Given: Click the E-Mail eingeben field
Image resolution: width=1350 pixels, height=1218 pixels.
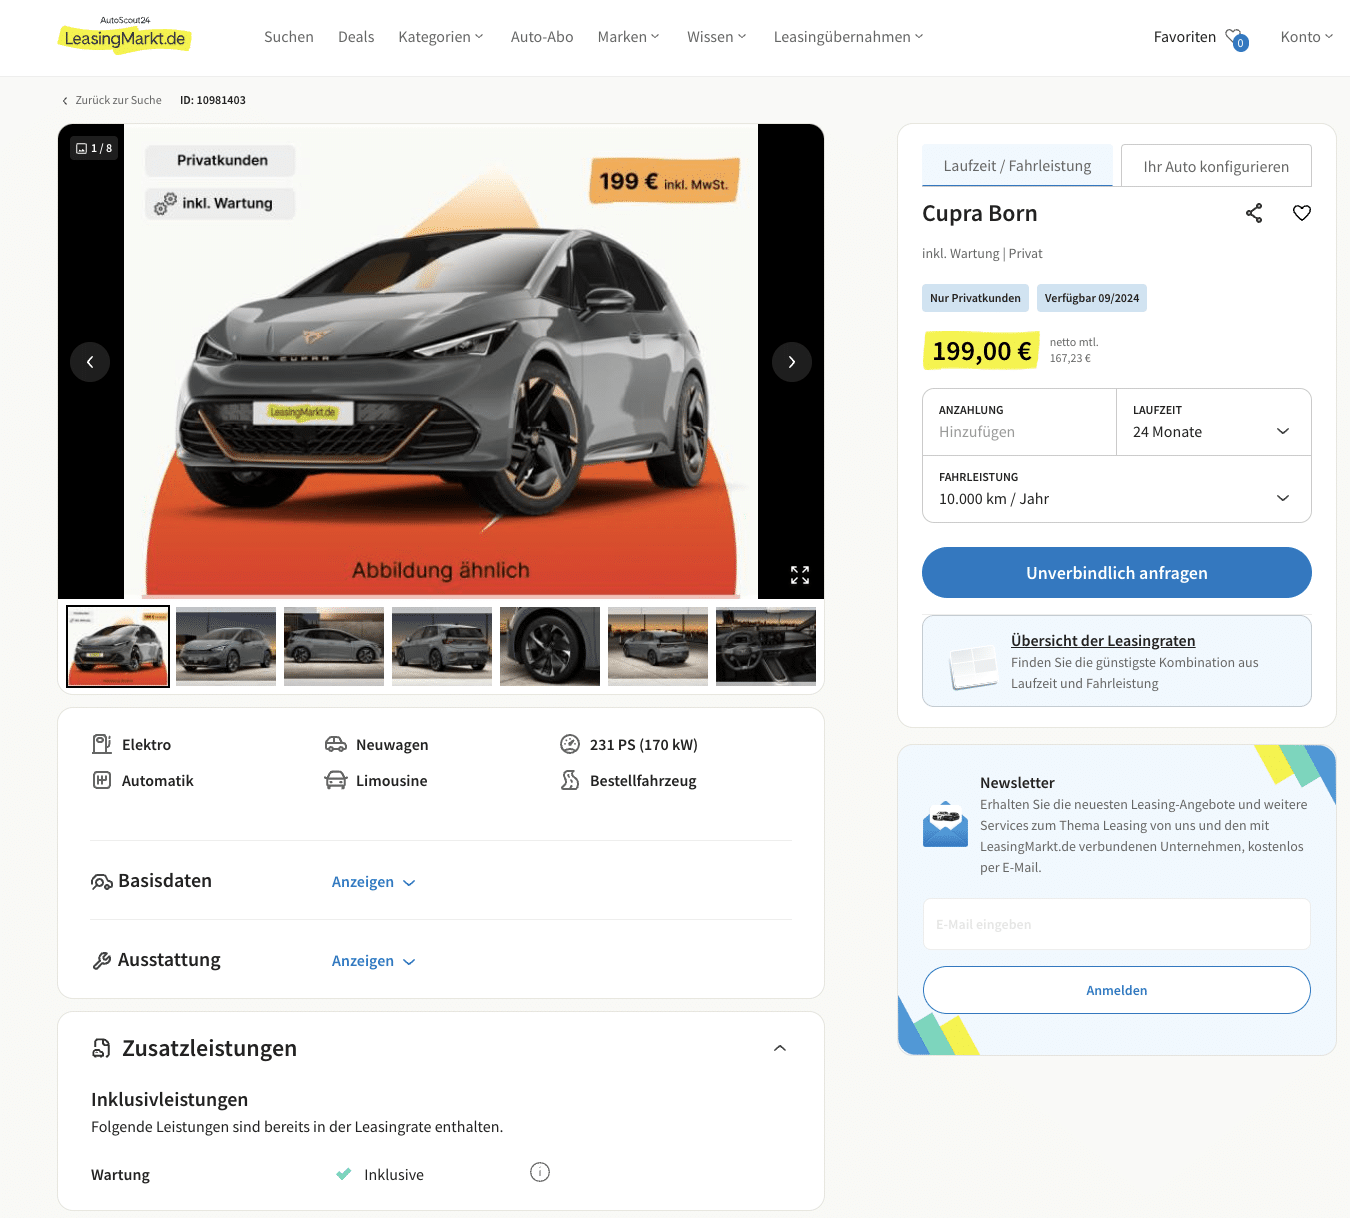Looking at the screenshot, I should (x=1116, y=924).
